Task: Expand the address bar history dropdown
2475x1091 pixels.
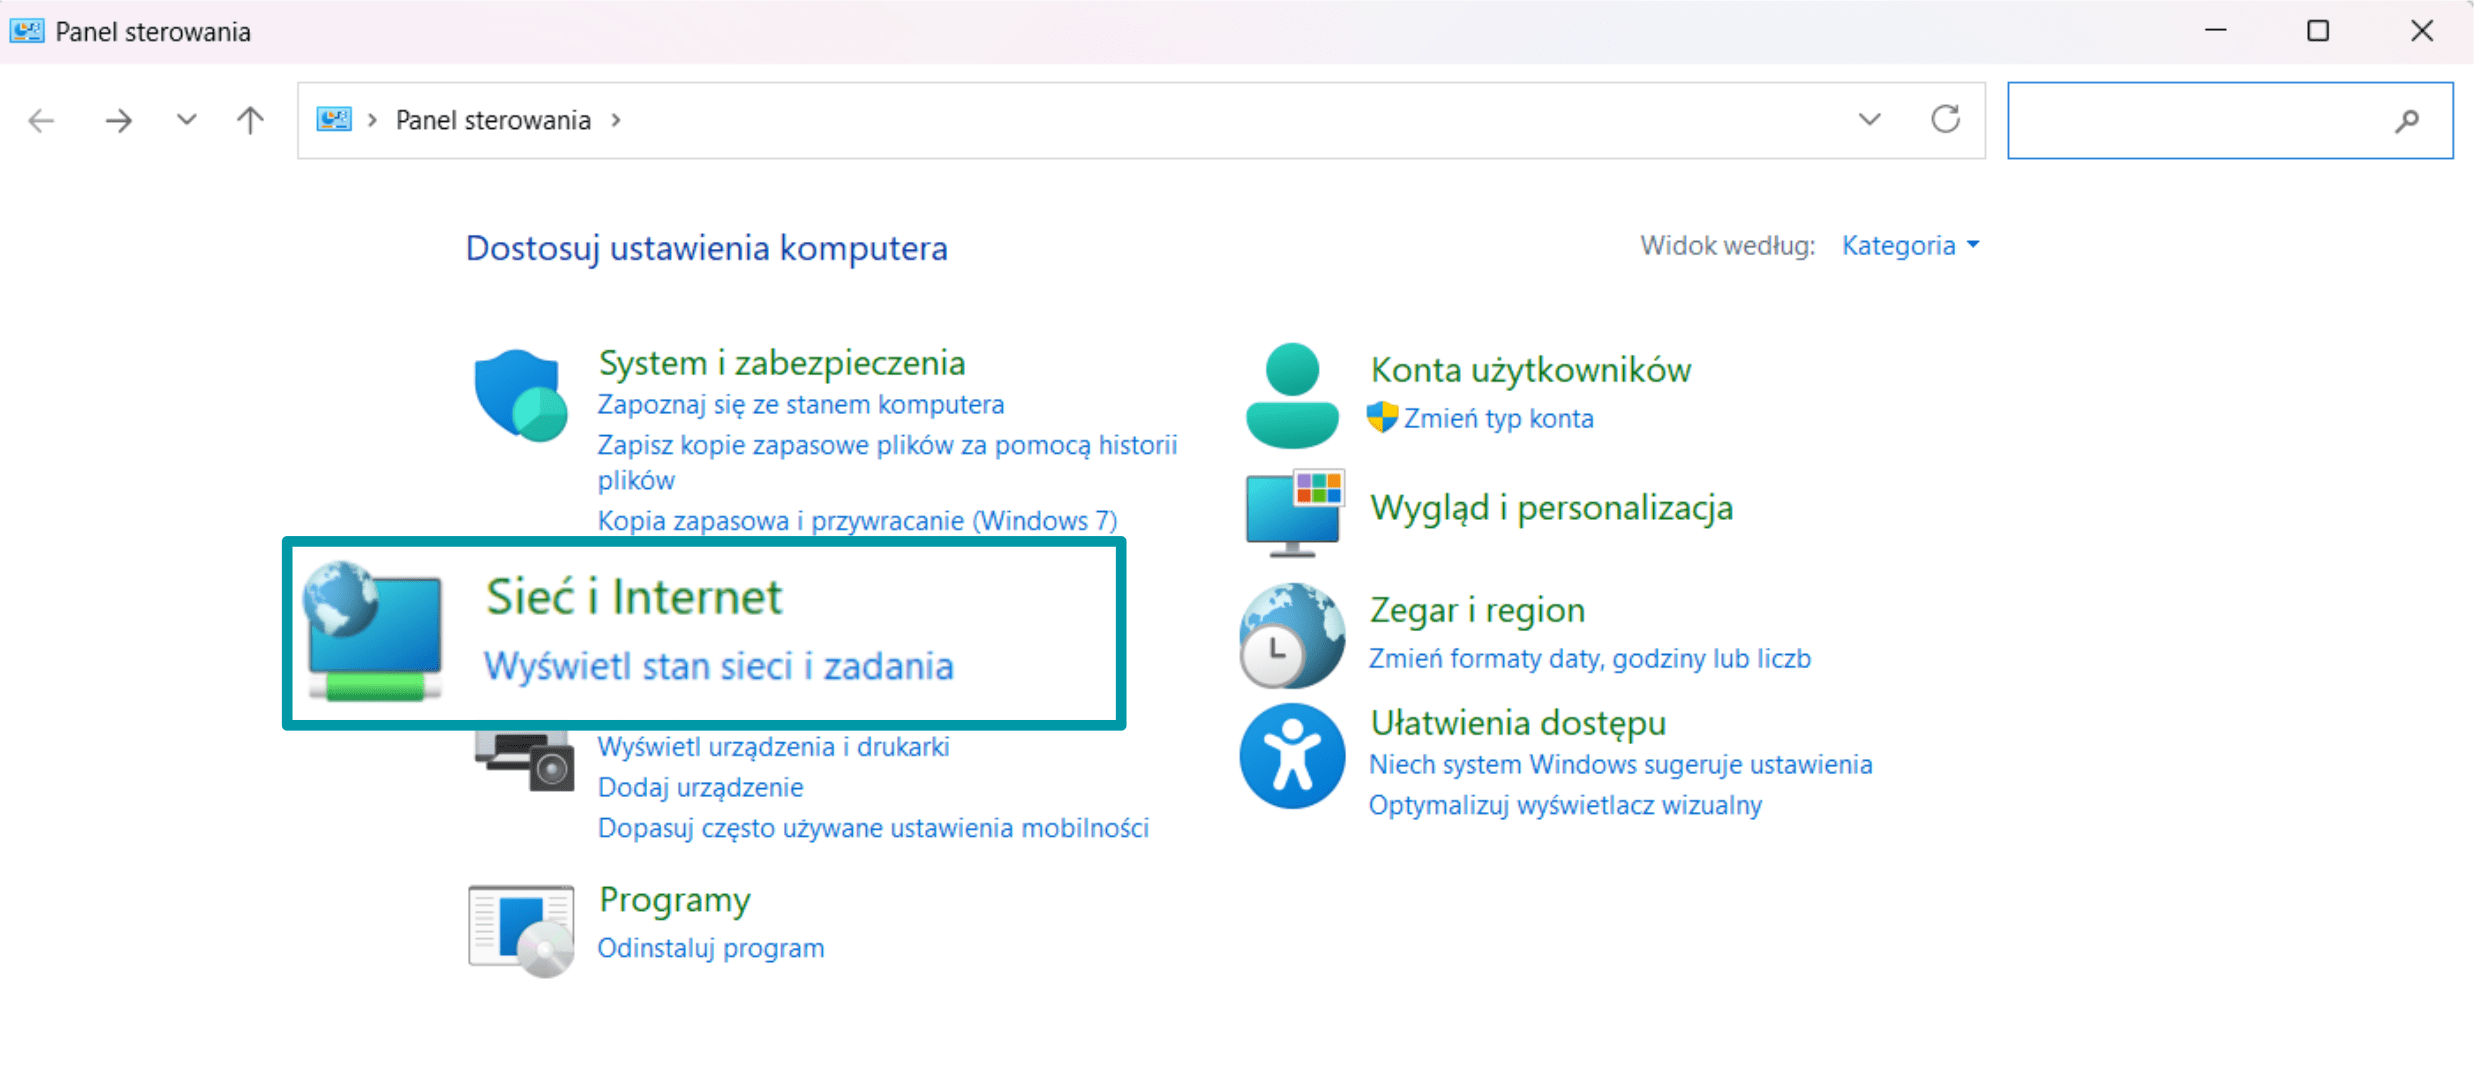Action: click(1868, 119)
